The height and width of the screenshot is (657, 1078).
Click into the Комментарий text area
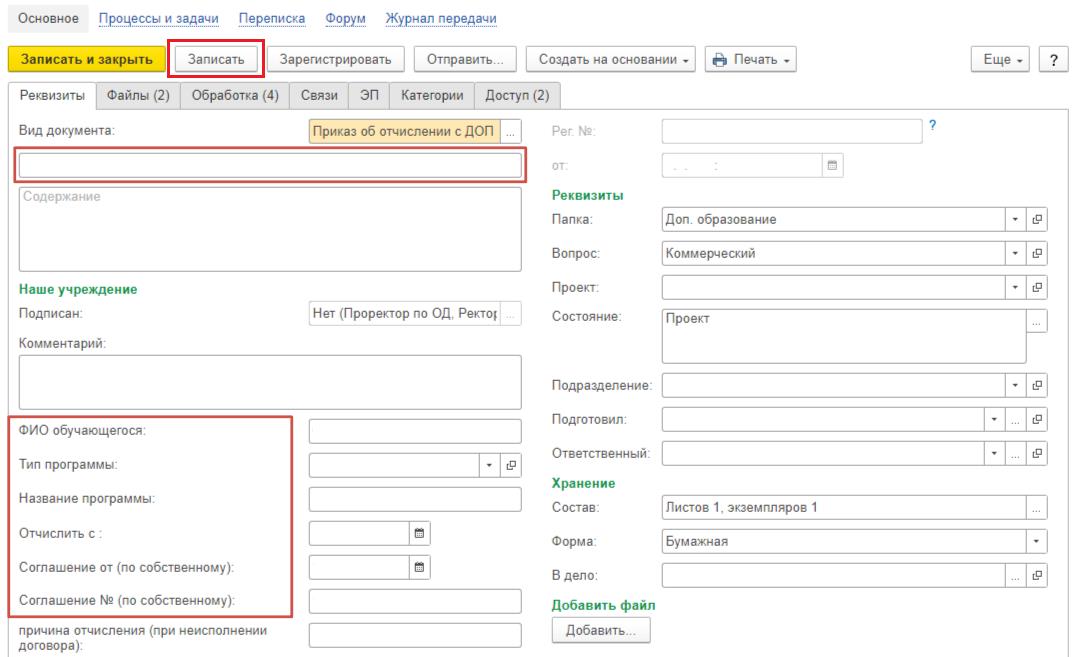coord(270,382)
